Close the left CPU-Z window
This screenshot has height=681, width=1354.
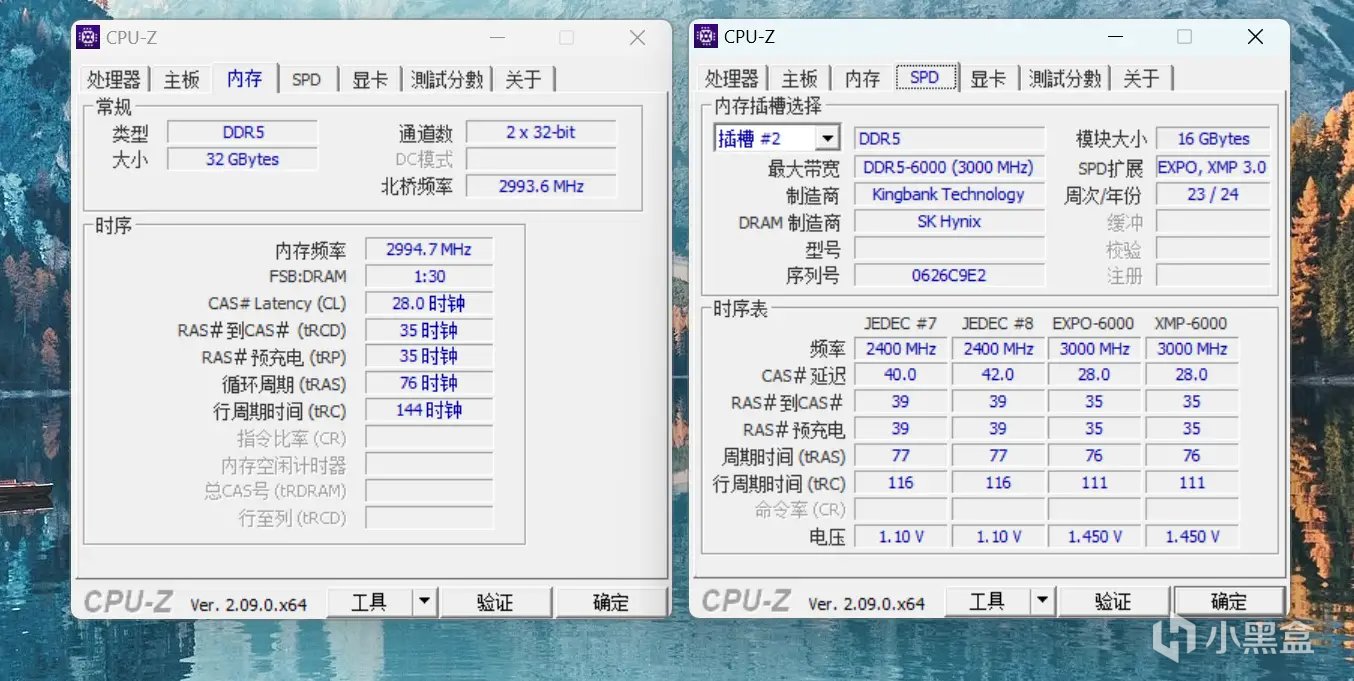click(x=637, y=38)
